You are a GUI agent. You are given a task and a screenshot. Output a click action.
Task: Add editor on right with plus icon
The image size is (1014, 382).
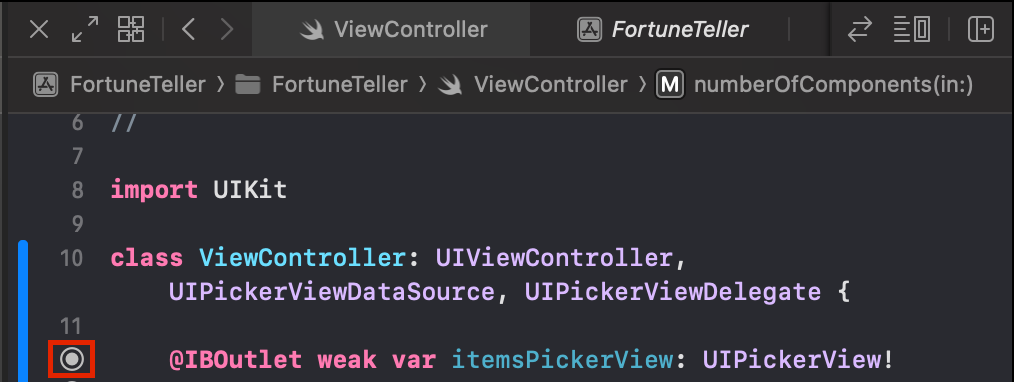click(x=980, y=30)
